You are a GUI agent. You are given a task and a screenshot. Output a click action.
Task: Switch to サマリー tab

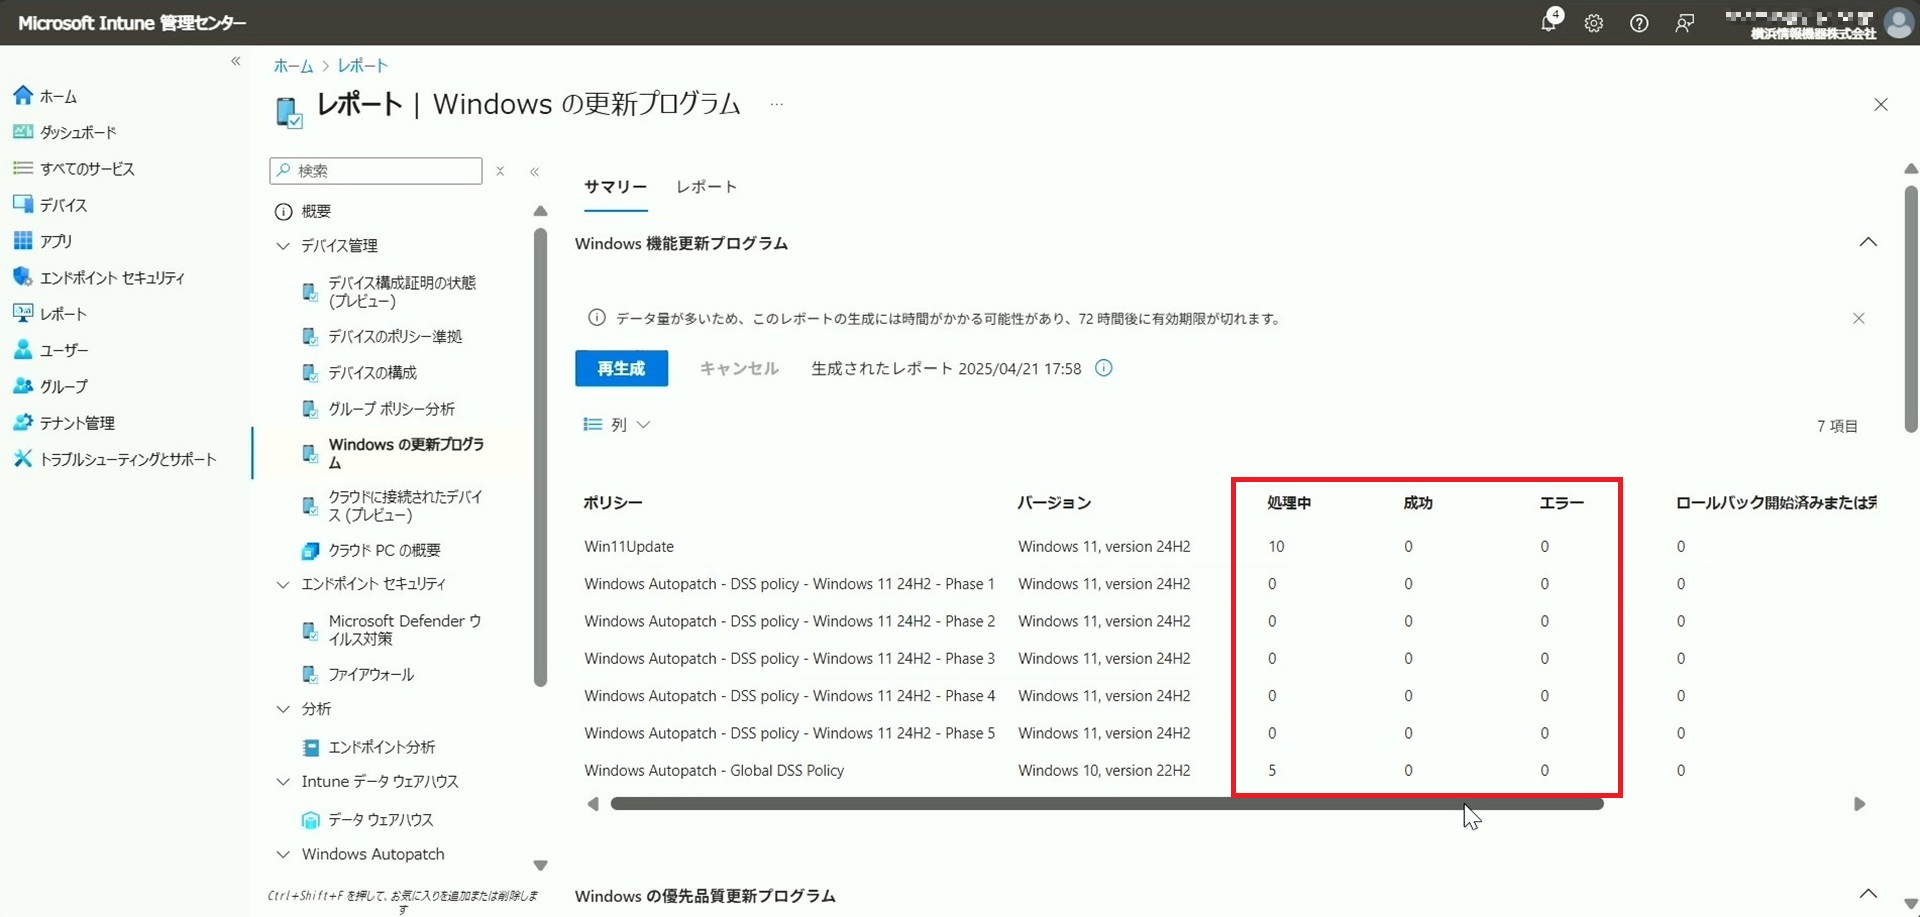(x=615, y=187)
